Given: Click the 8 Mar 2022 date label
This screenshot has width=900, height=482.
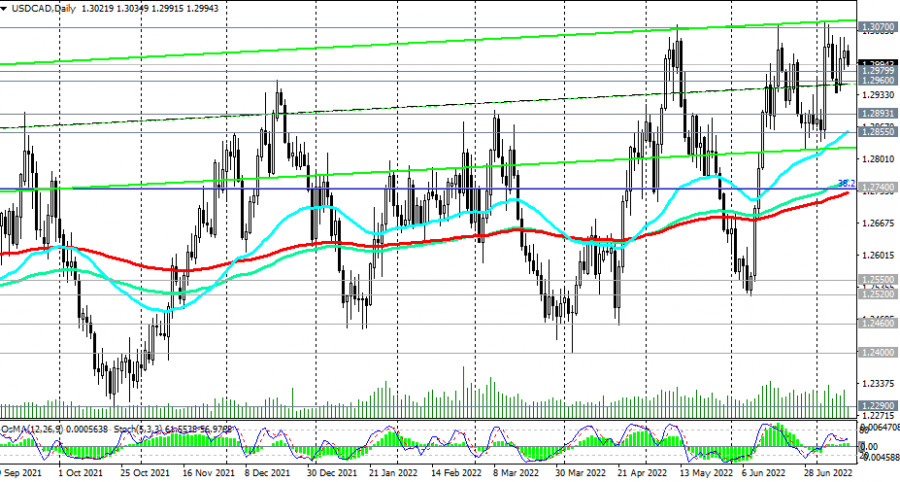Looking at the screenshot, I should [515, 473].
